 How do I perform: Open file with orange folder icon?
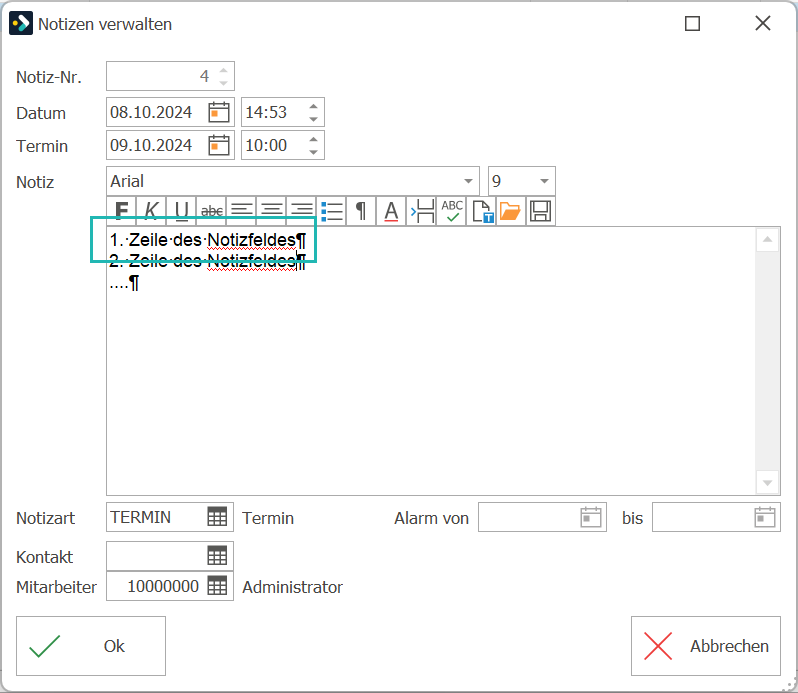click(510, 211)
